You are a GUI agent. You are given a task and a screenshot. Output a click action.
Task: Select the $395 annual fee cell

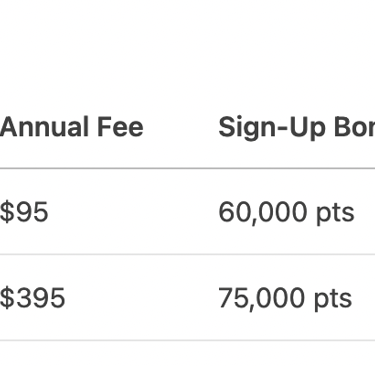32,298
